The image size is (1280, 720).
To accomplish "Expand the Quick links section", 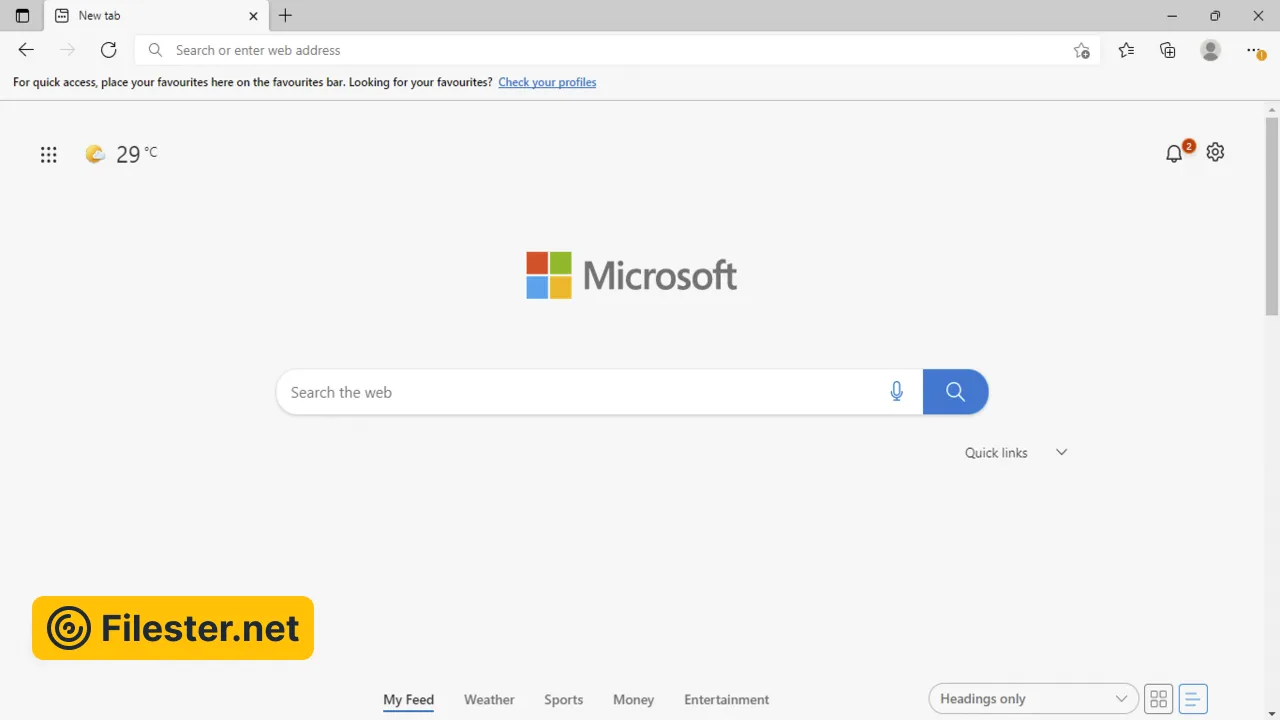I will click(x=1061, y=452).
